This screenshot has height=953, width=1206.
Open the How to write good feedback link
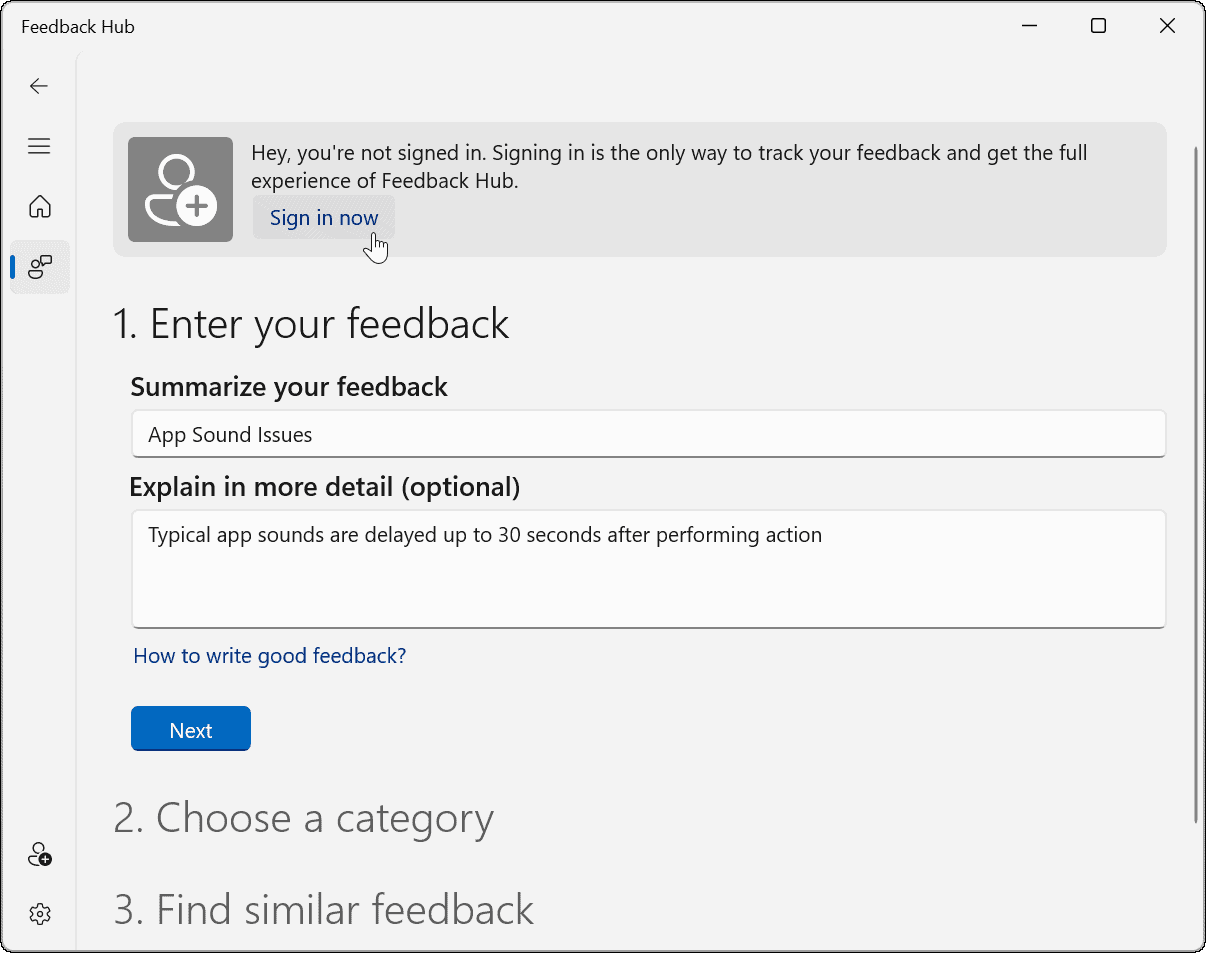tap(269, 655)
